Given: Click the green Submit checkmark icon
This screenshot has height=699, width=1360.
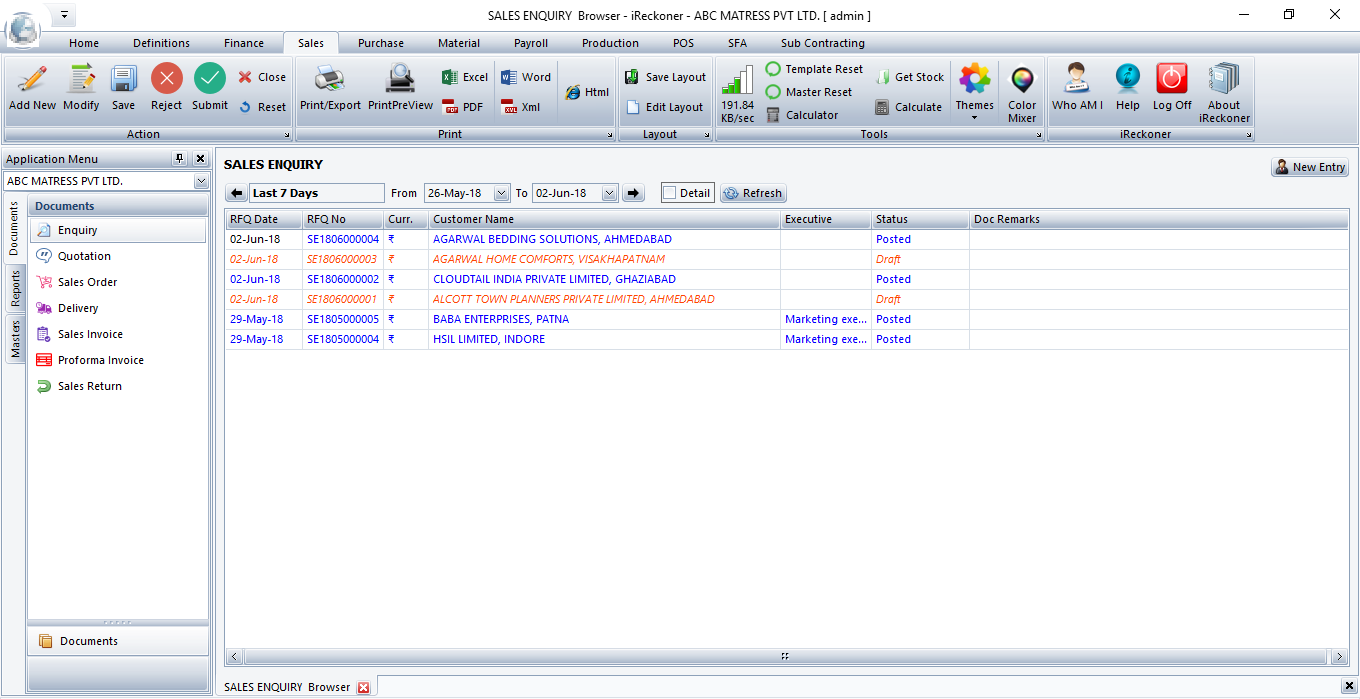Looking at the screenshot, I should [210, 80].
